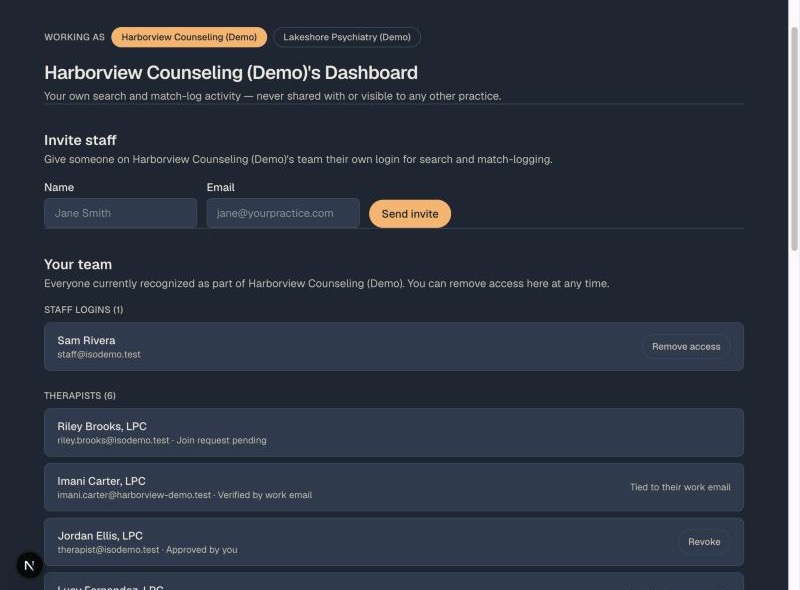The image size is (800, 590).
Task: Click imani.carter@harborview-demo.test verified line
Action: point(185,495)
